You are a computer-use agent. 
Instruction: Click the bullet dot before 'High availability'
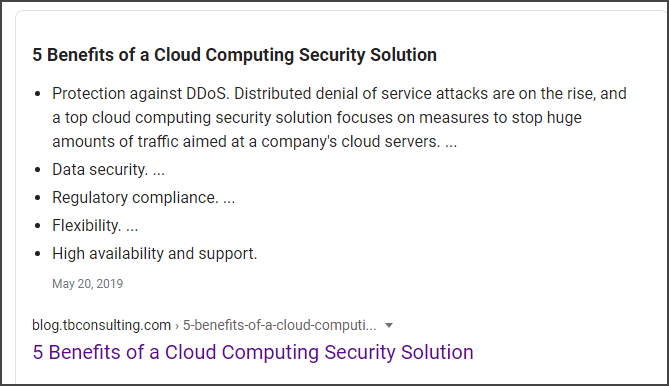point(38,254)
